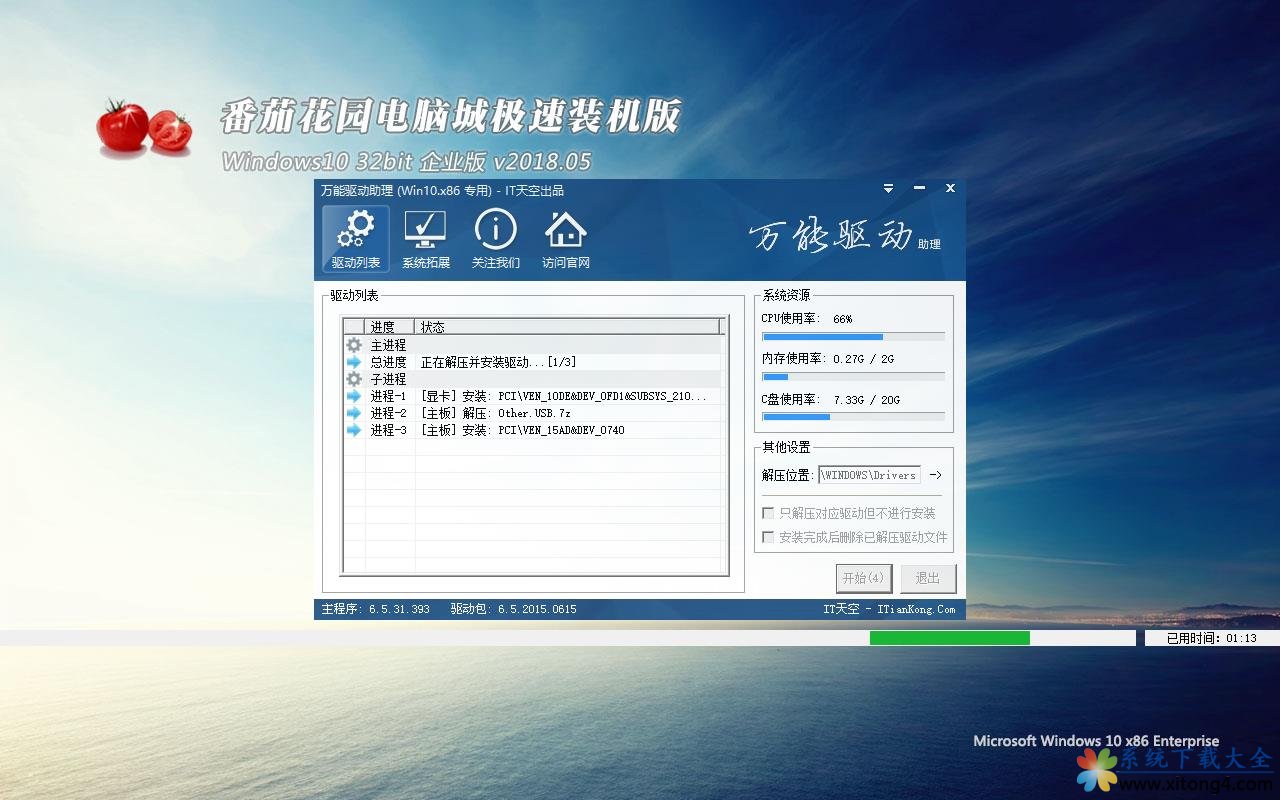Click the arrow icon beside 总进度
The height and width of the screenshot is (800, 1280).
(354, 362)
